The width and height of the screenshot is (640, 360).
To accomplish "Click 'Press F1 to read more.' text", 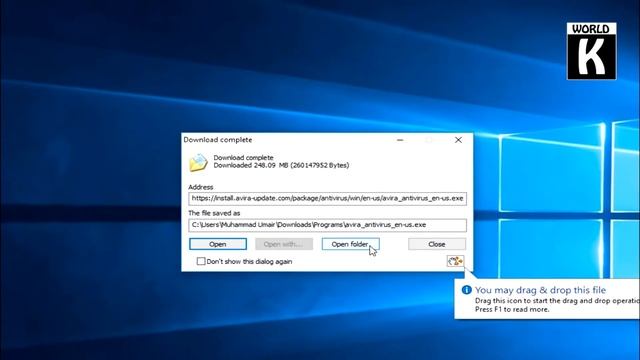I will (512, 309).
